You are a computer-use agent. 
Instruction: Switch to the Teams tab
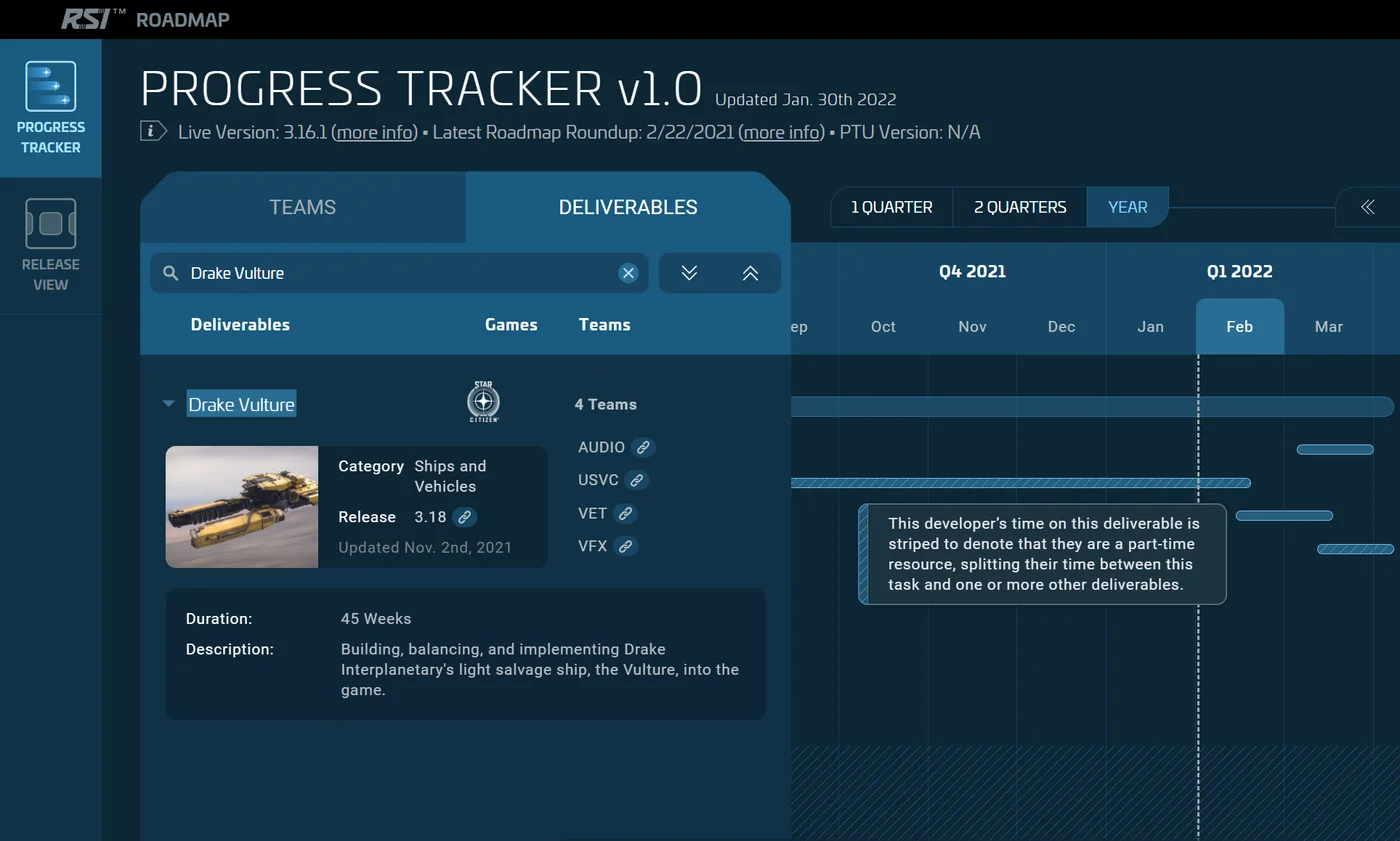[x=302, y=207]
